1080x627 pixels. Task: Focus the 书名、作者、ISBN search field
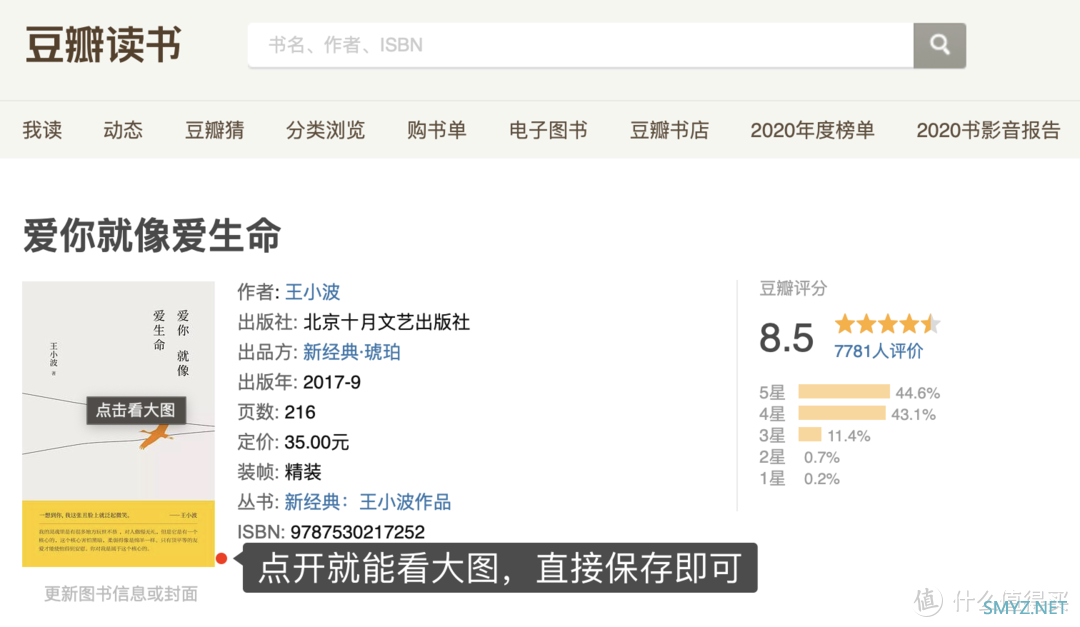click(x=581, y=45)
